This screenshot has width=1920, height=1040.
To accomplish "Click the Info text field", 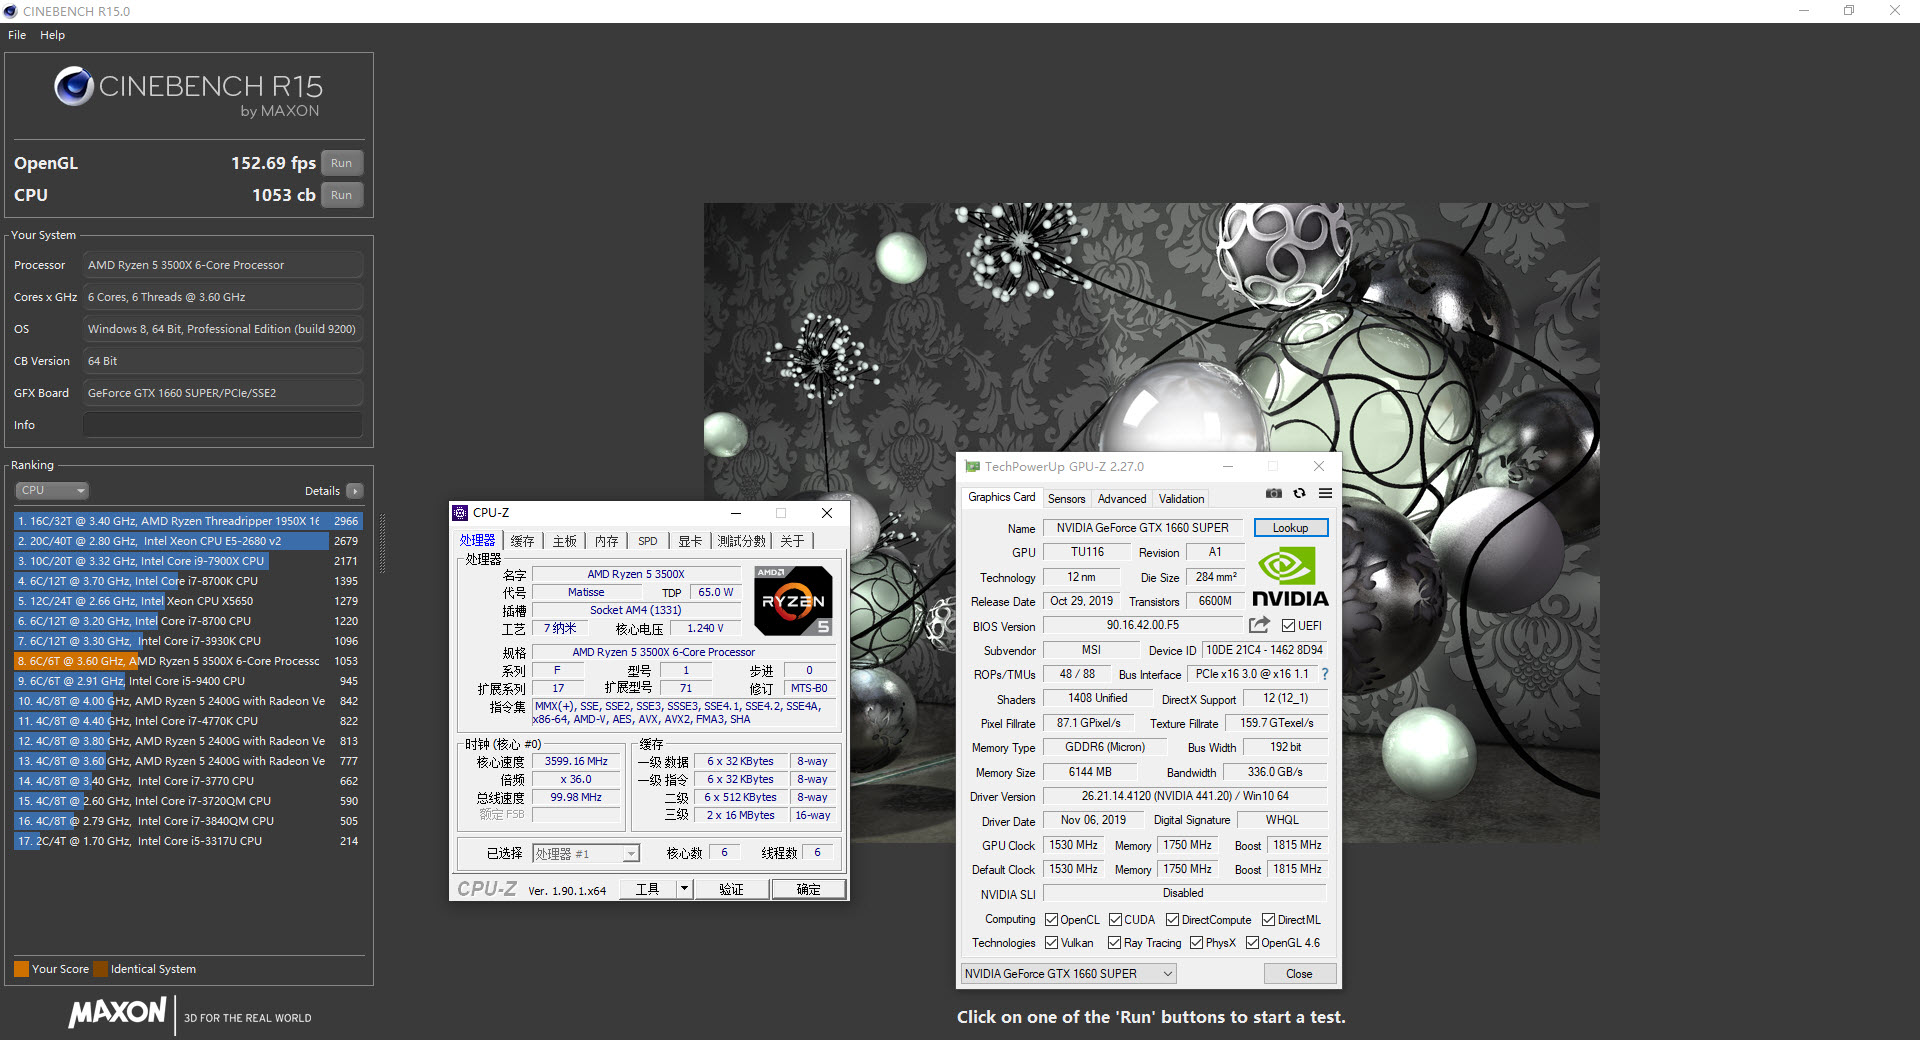I will (222, 425).
